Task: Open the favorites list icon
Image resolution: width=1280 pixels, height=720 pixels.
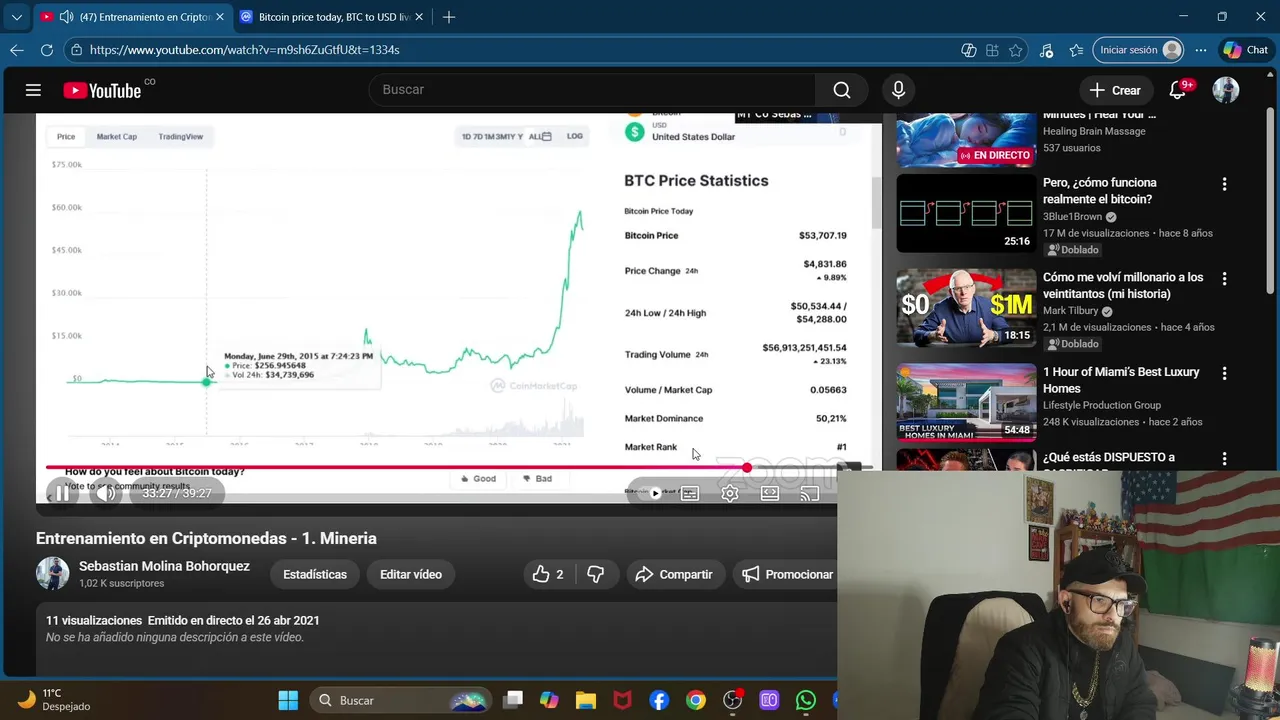Action: 1076,50
